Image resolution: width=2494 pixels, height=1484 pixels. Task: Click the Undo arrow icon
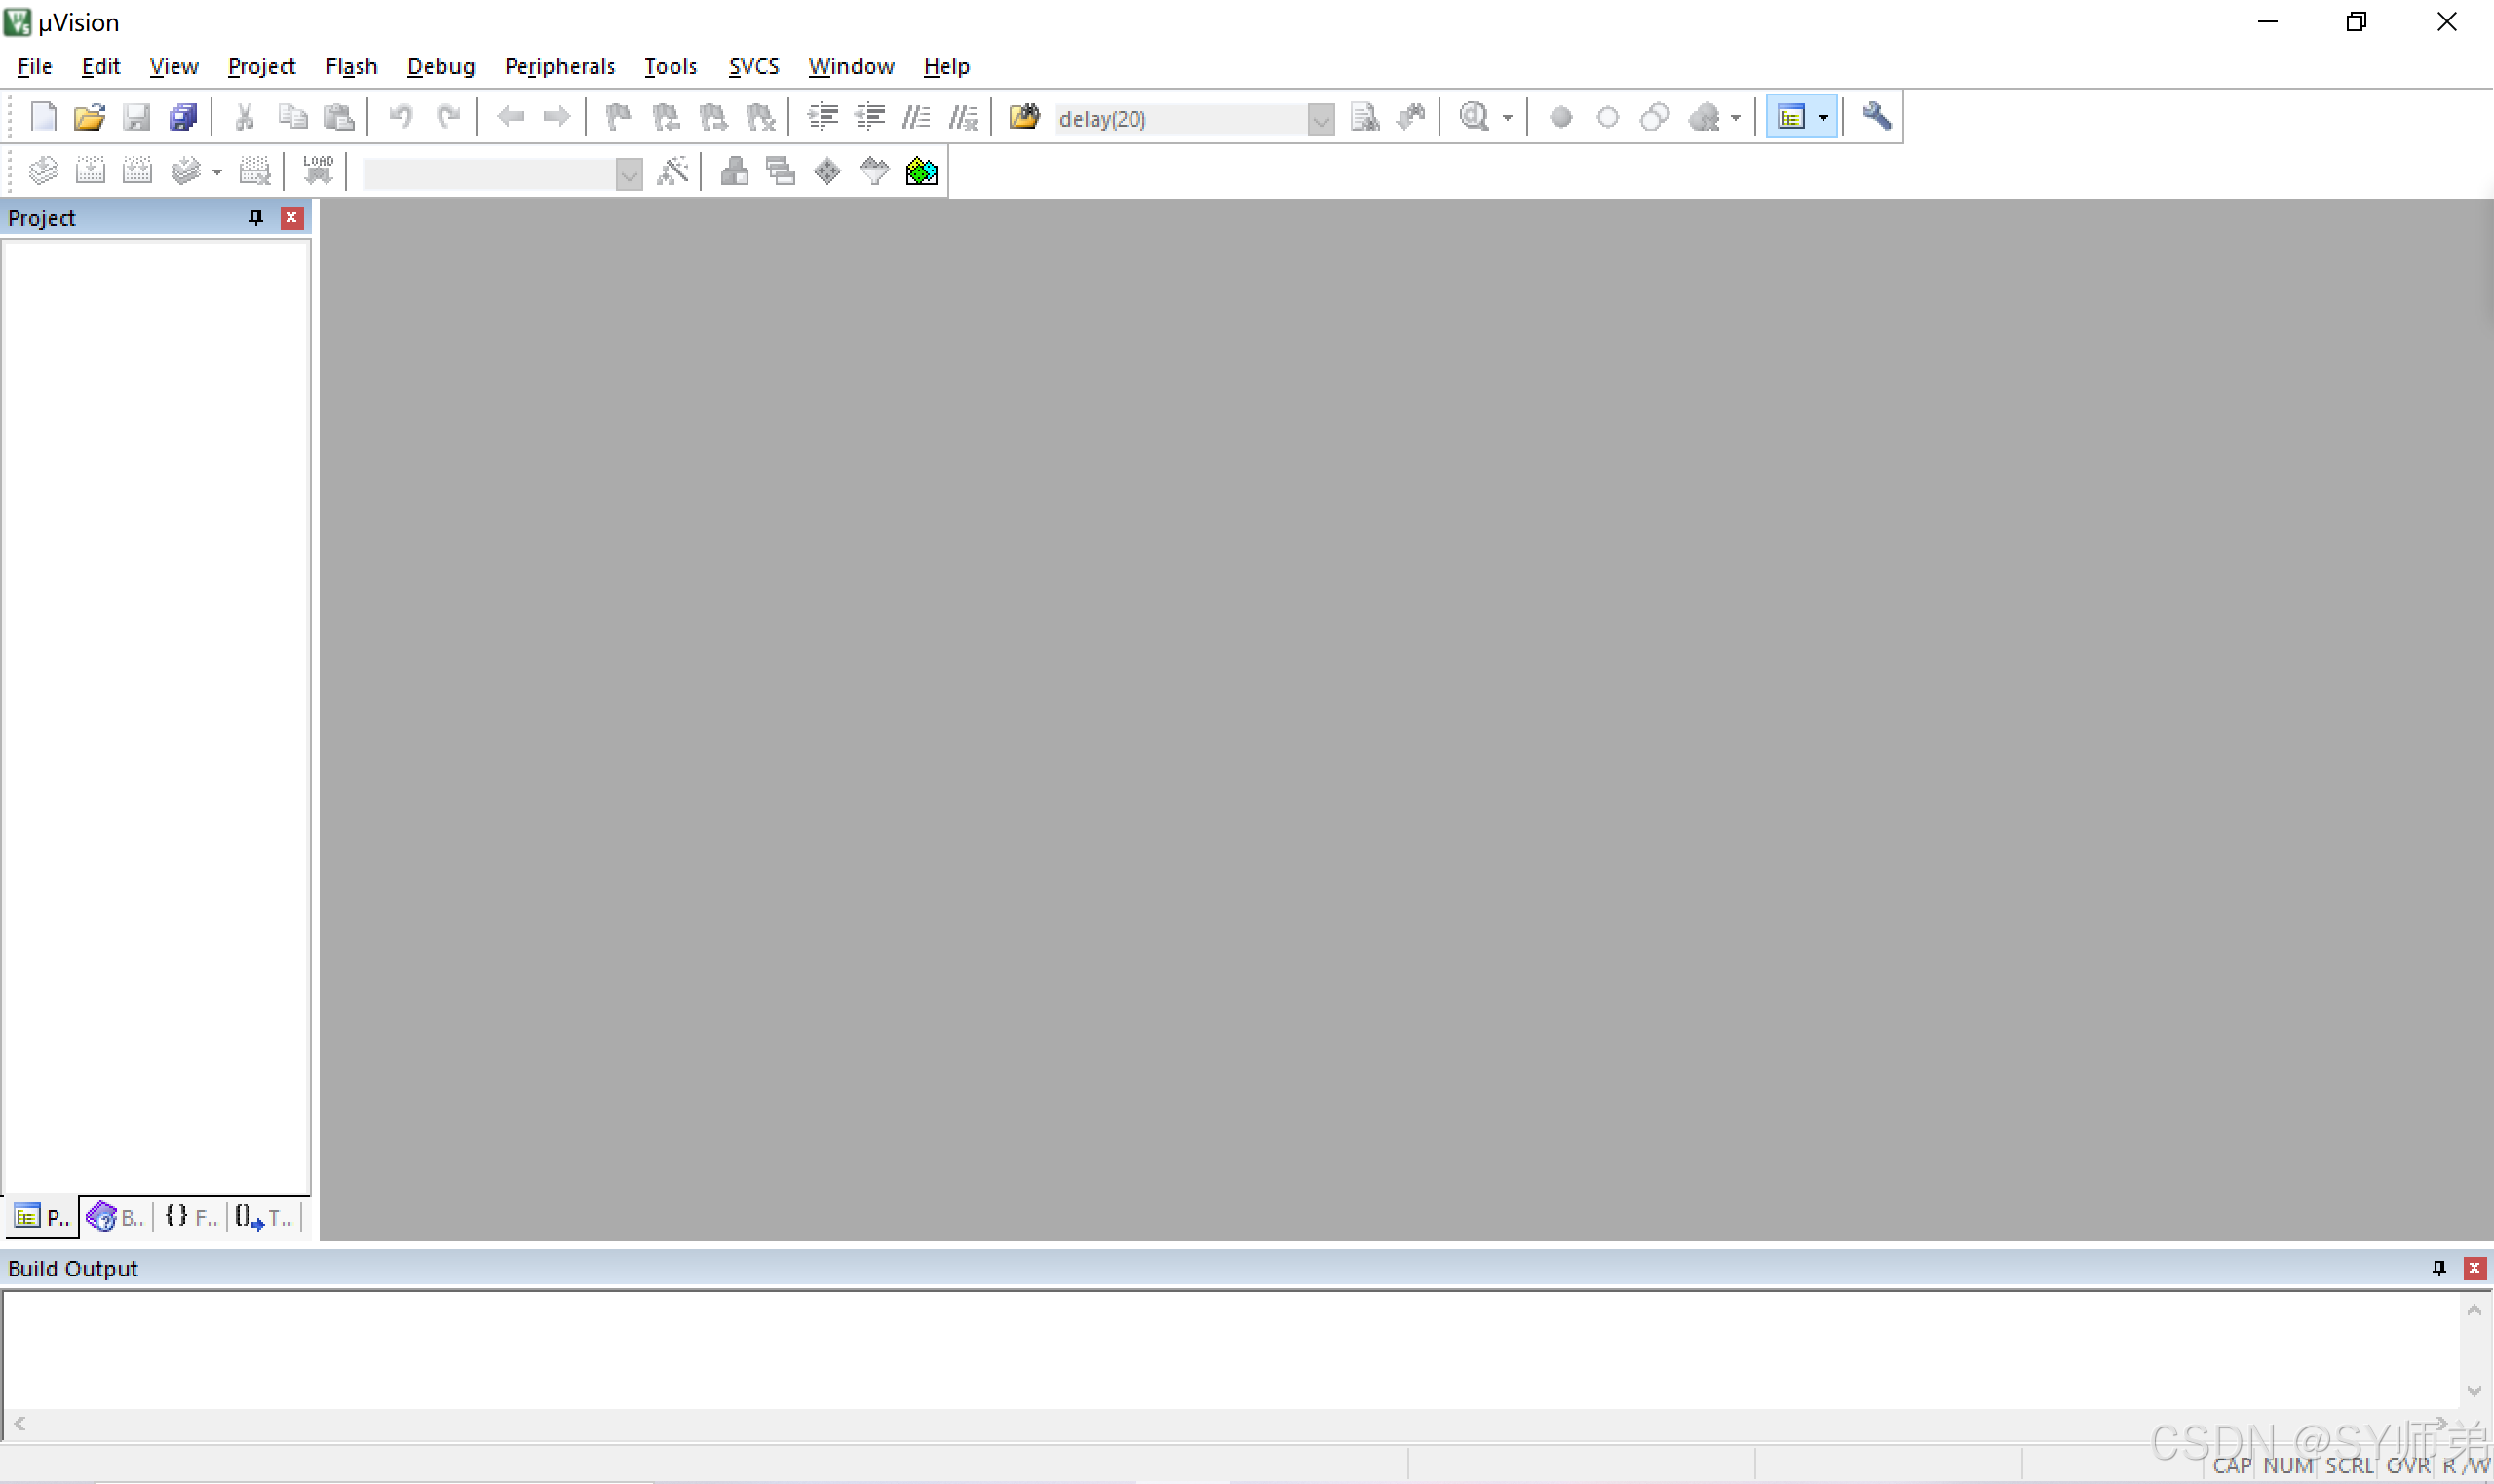[x=401, y=117]
